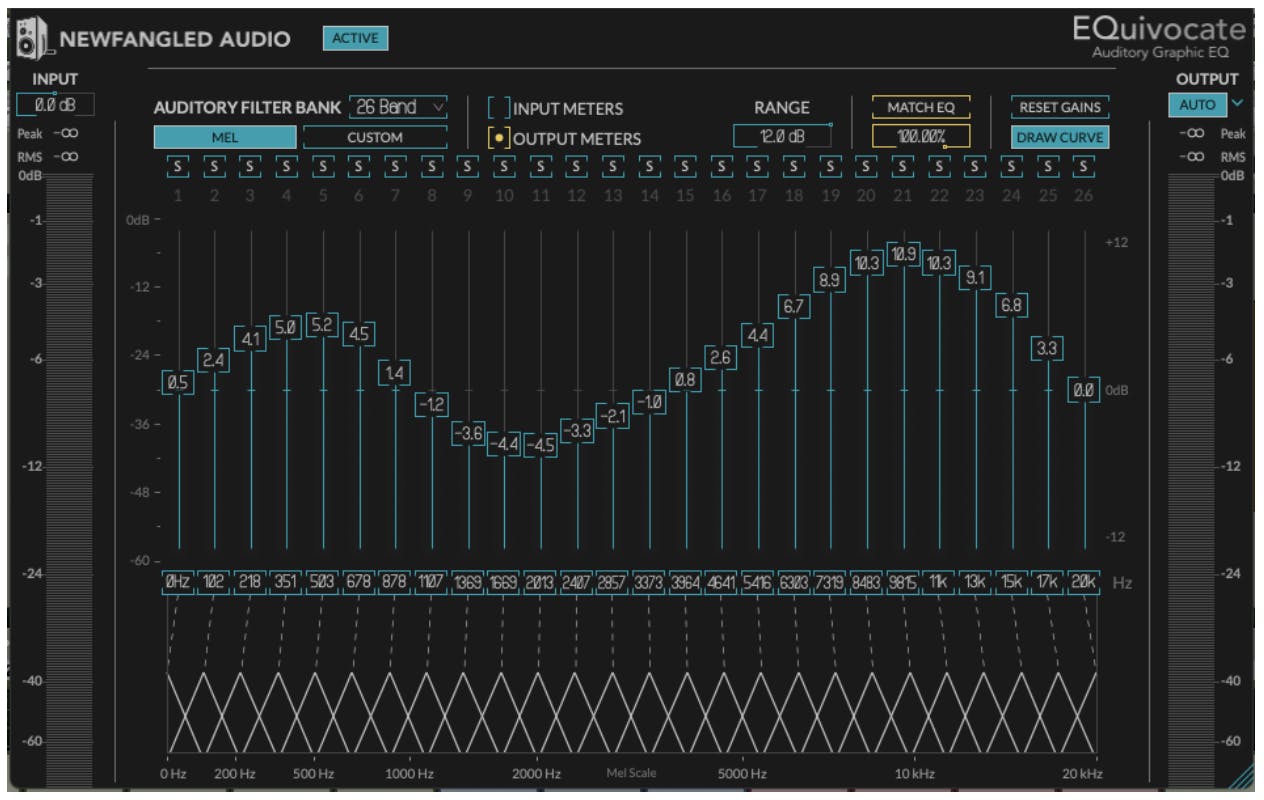1264x800 pixels.
Task: Switch to the CUSTOM scale tab
Action: (x=375, y=138)
